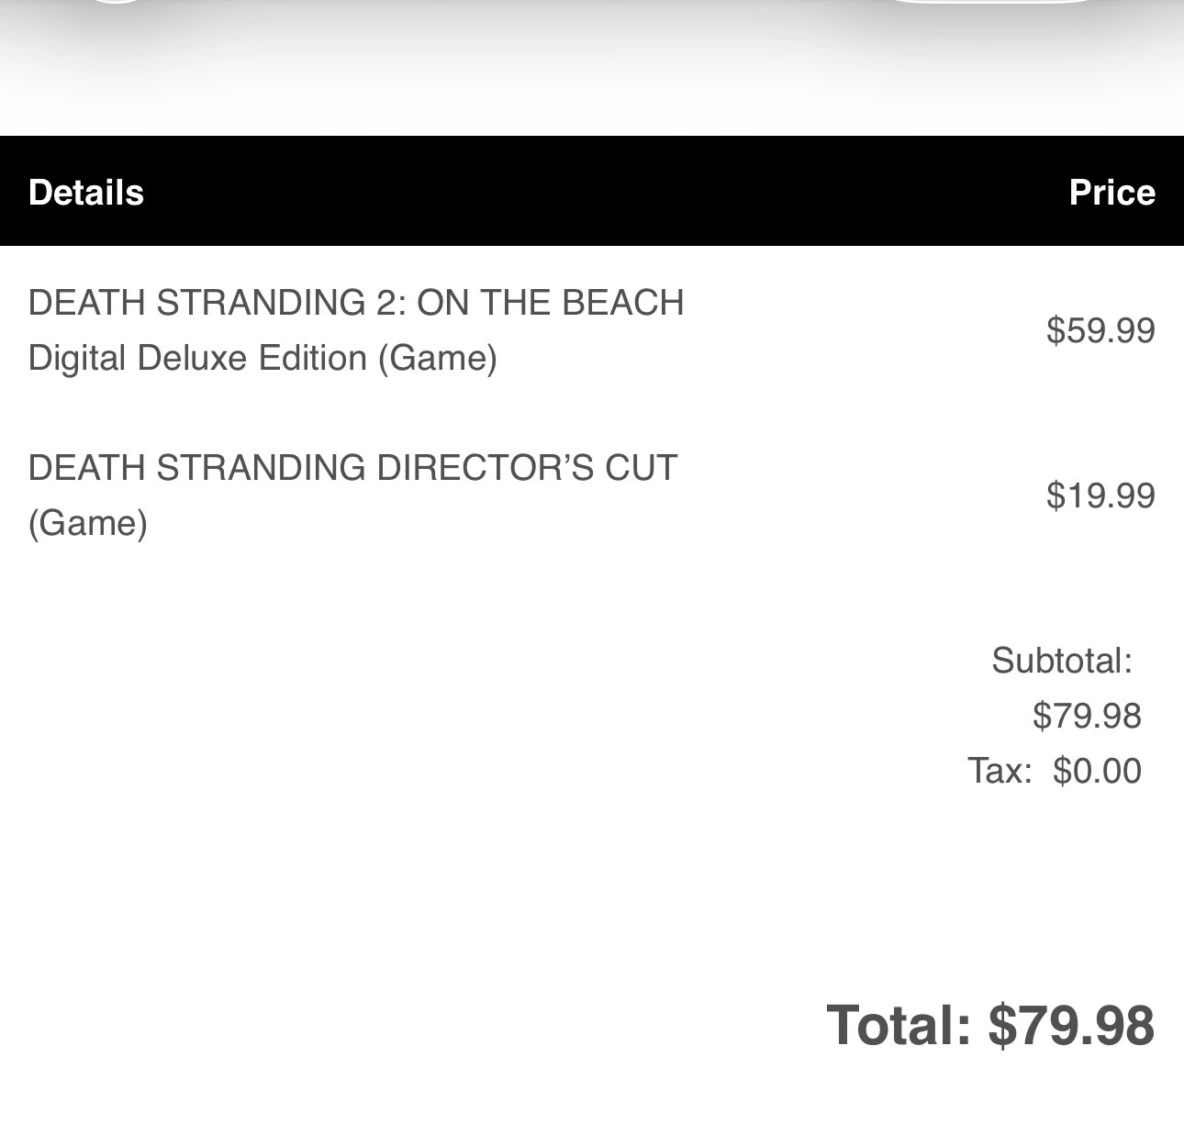Click the (Game) label under Director's Cut
The width and height of the screenshot is (1184, 1146).
pos(88,523)
